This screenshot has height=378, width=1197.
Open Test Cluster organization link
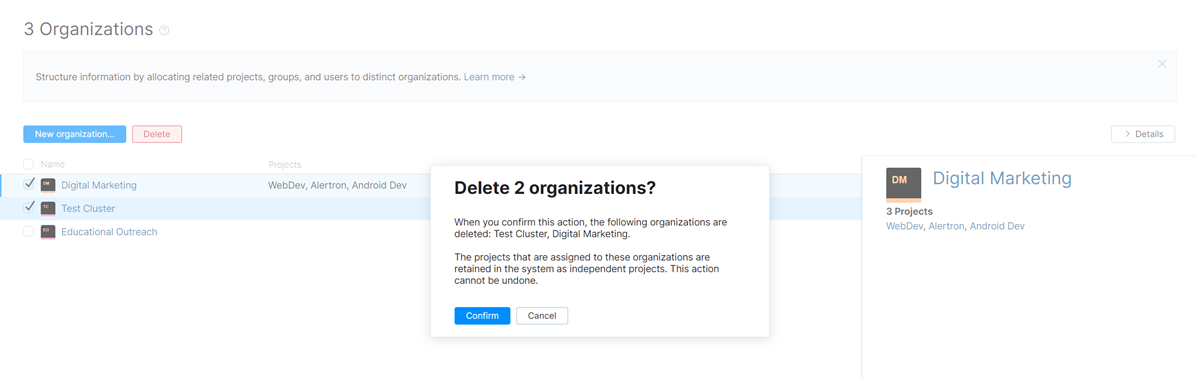click(89, 208)
